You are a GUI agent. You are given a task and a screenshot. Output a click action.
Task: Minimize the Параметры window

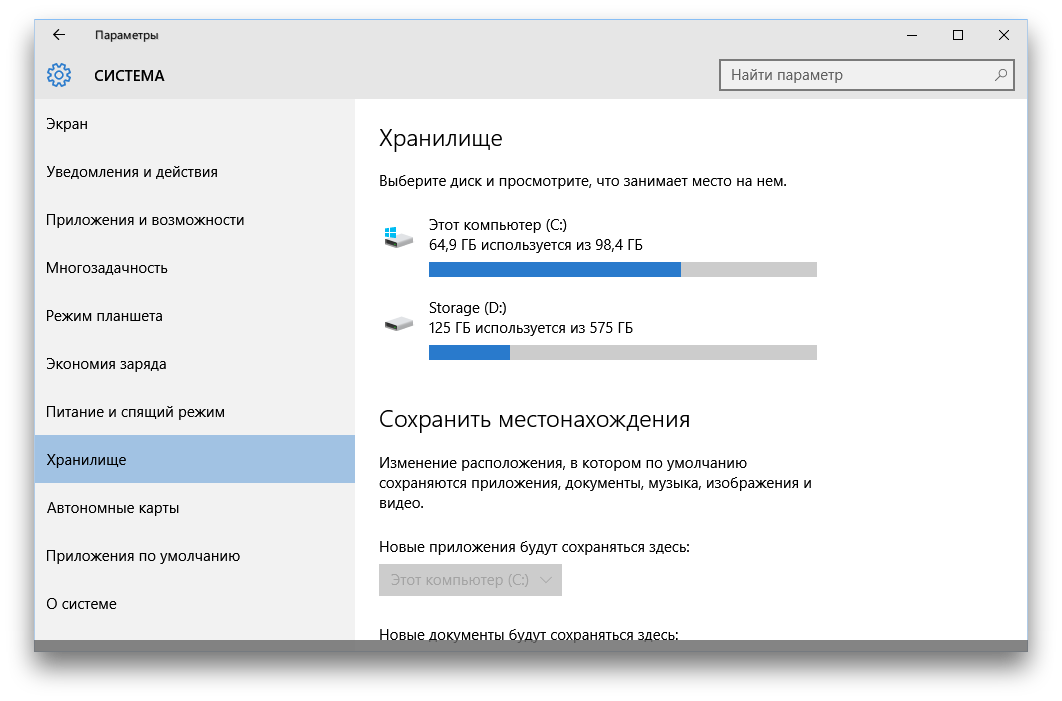(912, 35)
